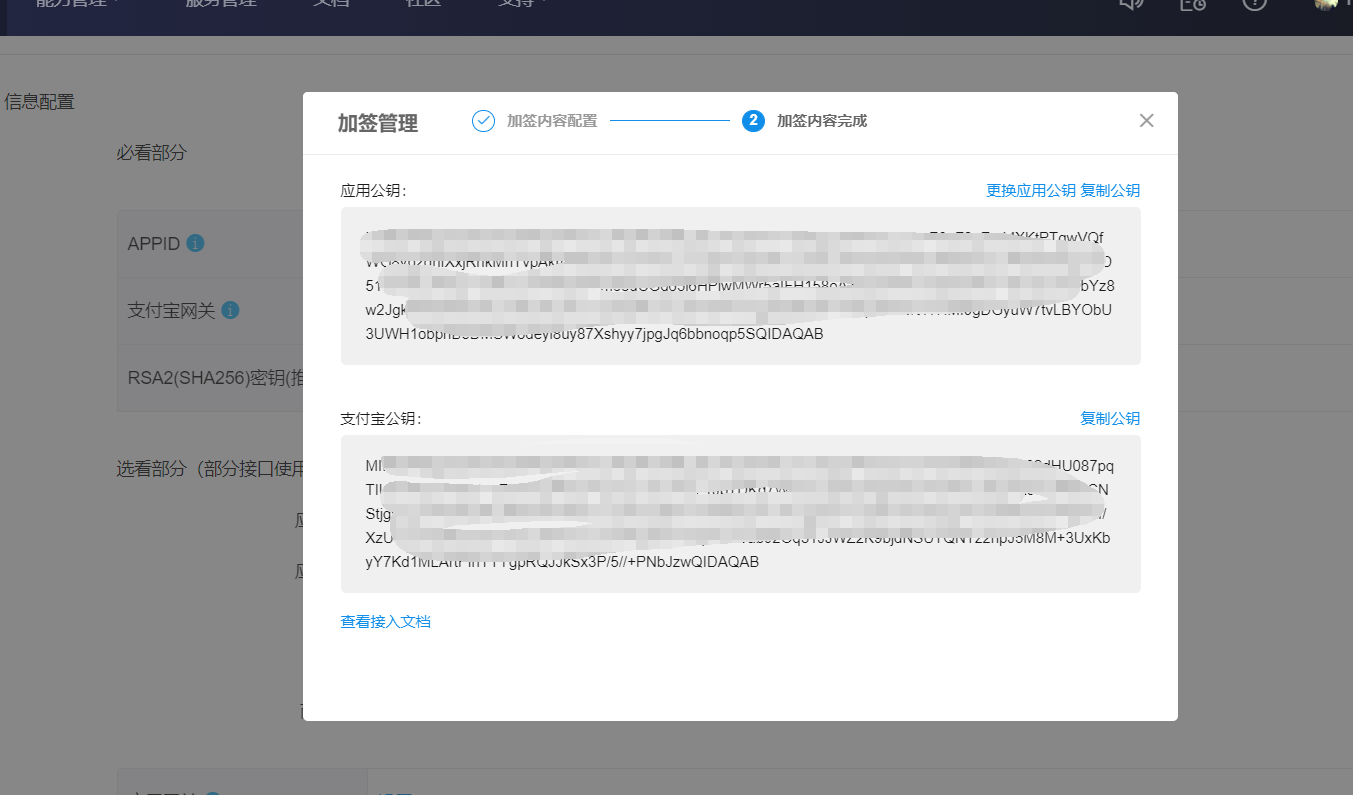Click inside the 应用公钥 key box
1353x795 pixels.
click(x=740, y=286)
